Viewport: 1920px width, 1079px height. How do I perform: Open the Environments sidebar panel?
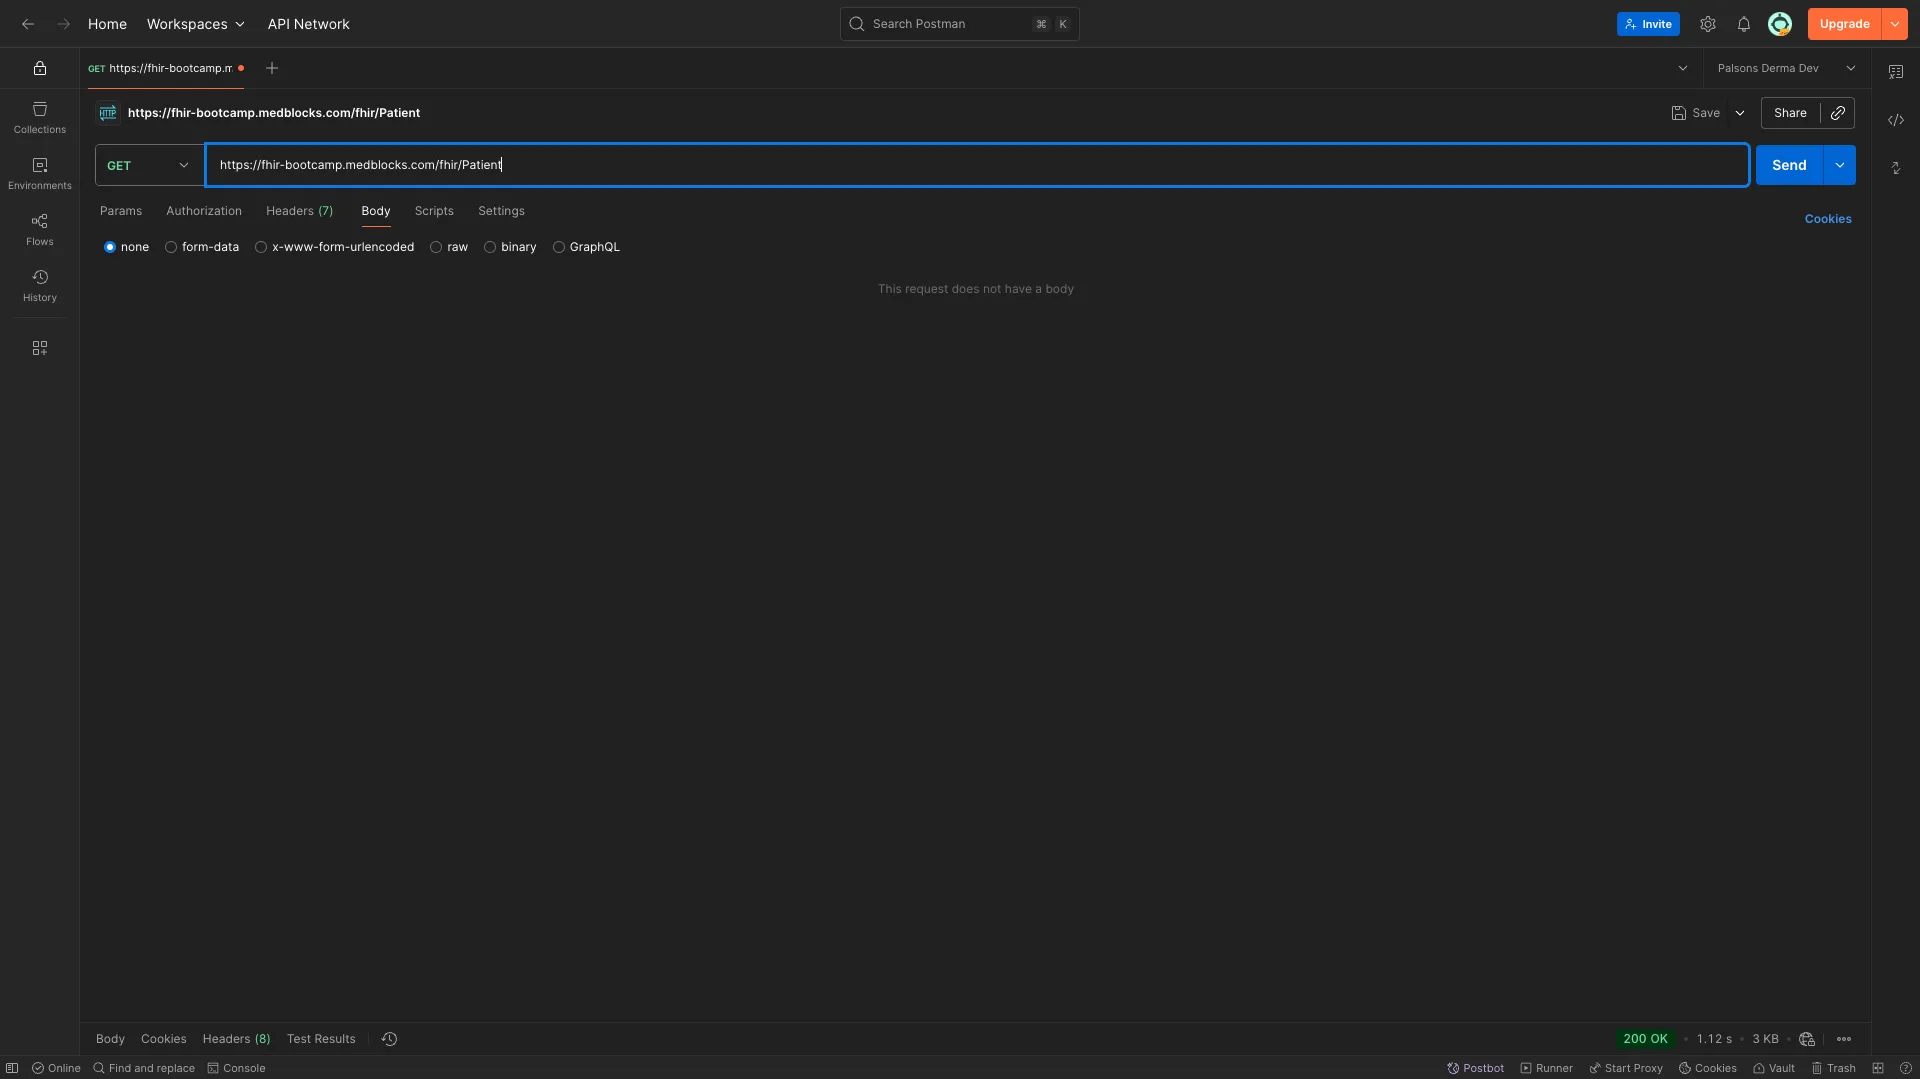pyautogui.click(x=39, y=172)
